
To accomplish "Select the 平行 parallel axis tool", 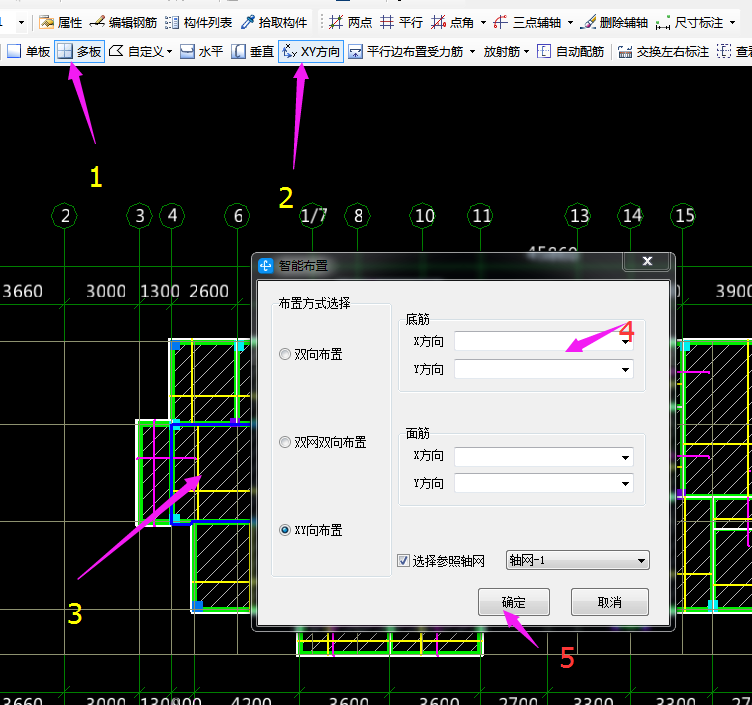I will point(401,23).
